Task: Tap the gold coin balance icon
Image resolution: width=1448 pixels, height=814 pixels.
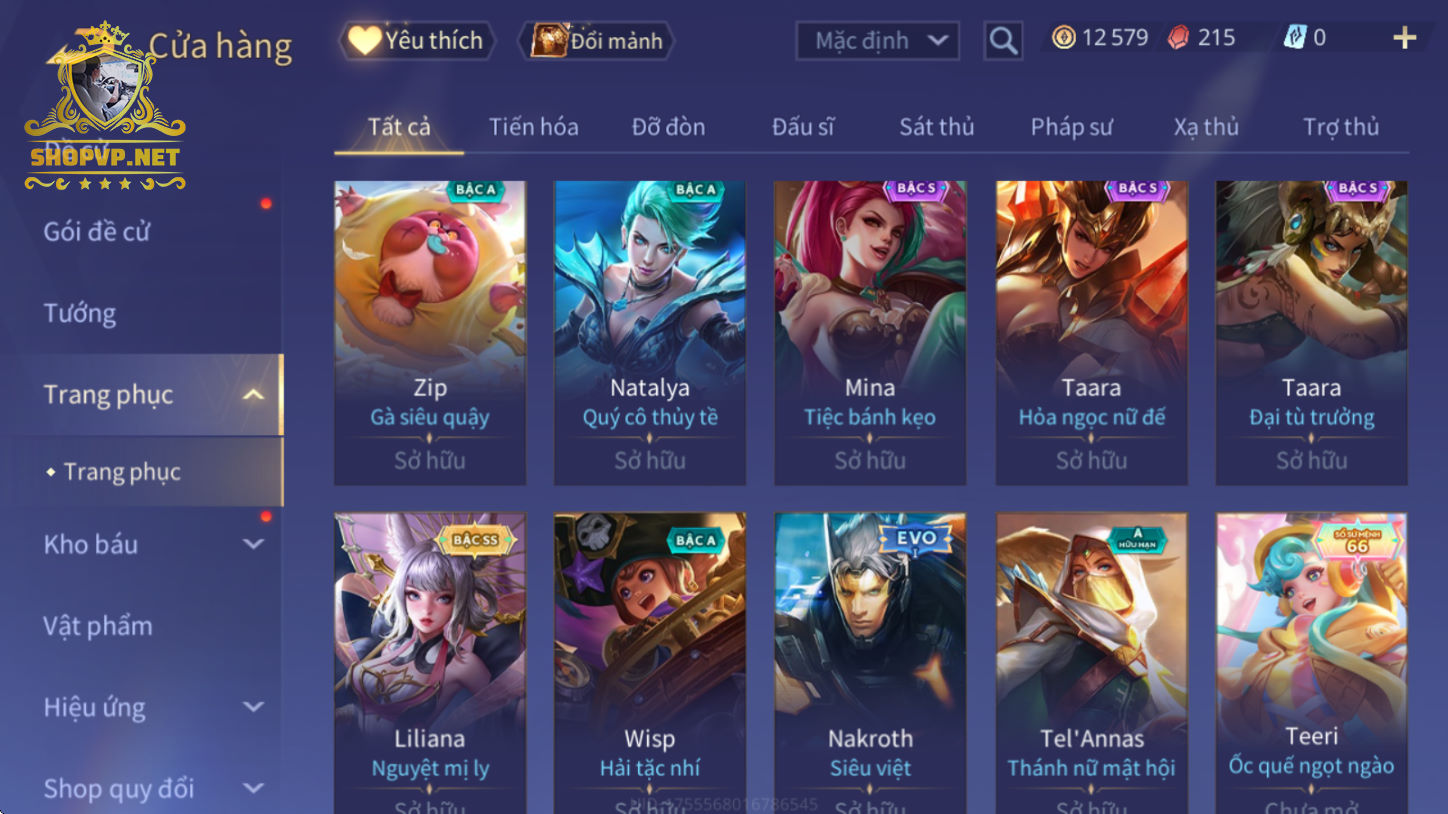Action: click(x=1064, y=38)
